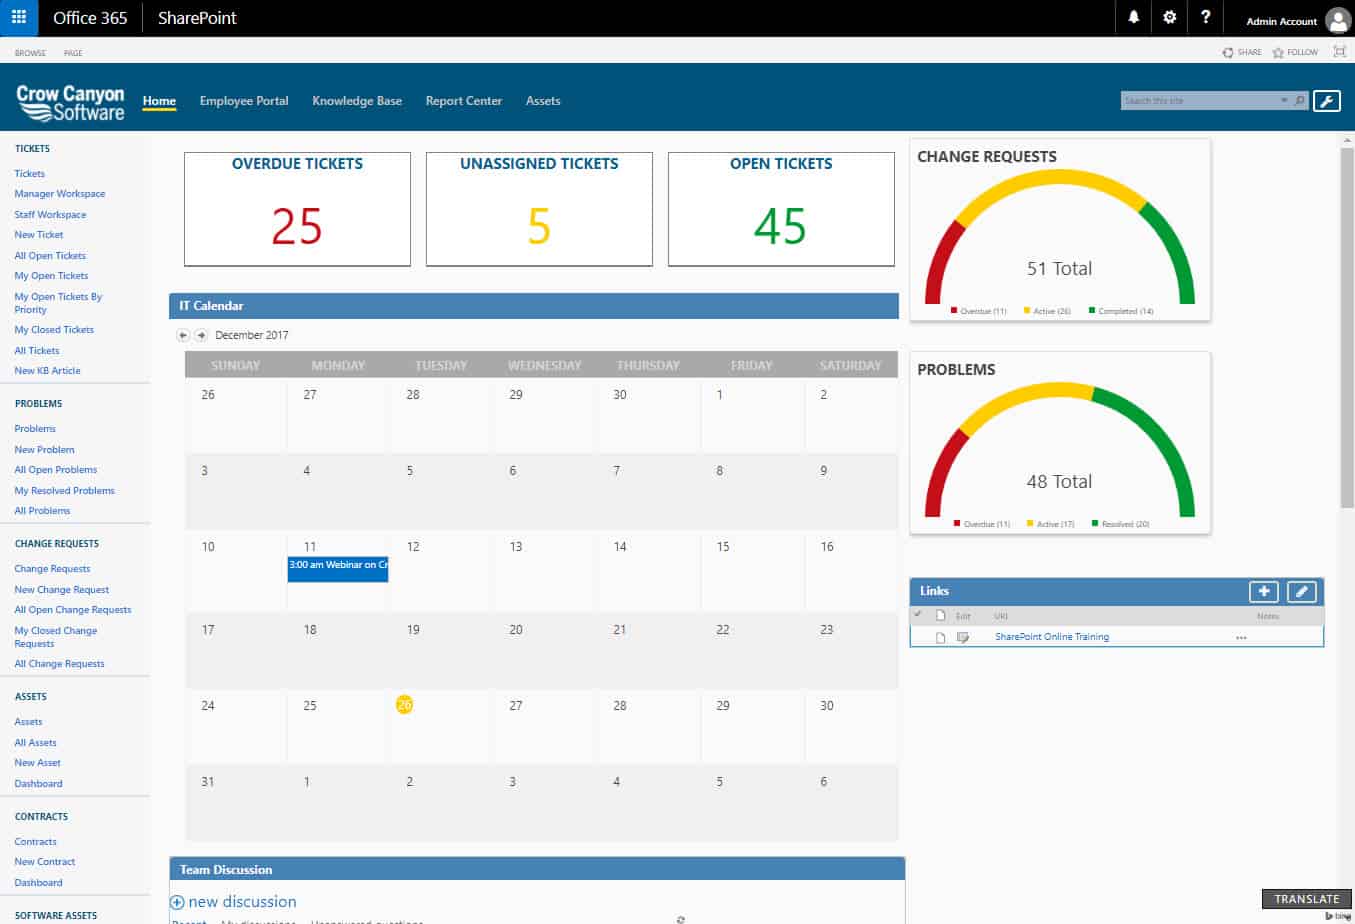Click the Overdue Tickets tile showing 25

297,209
